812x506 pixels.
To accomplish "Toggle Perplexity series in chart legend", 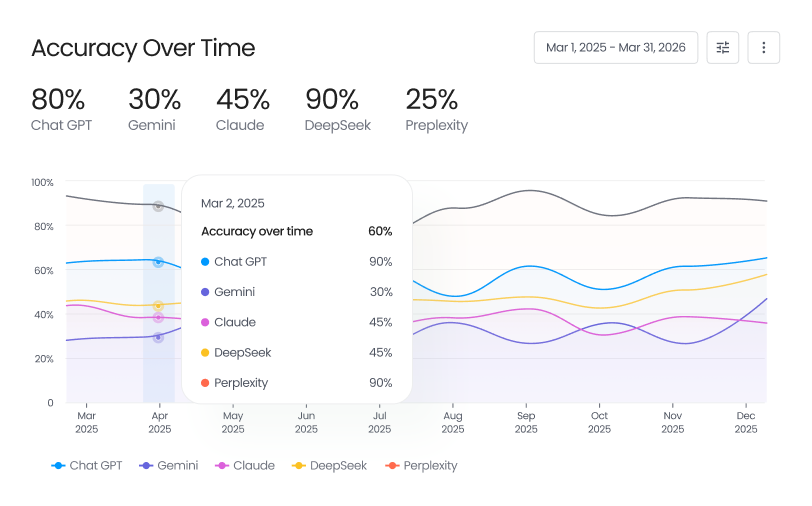I will click(x=422, y=466).
